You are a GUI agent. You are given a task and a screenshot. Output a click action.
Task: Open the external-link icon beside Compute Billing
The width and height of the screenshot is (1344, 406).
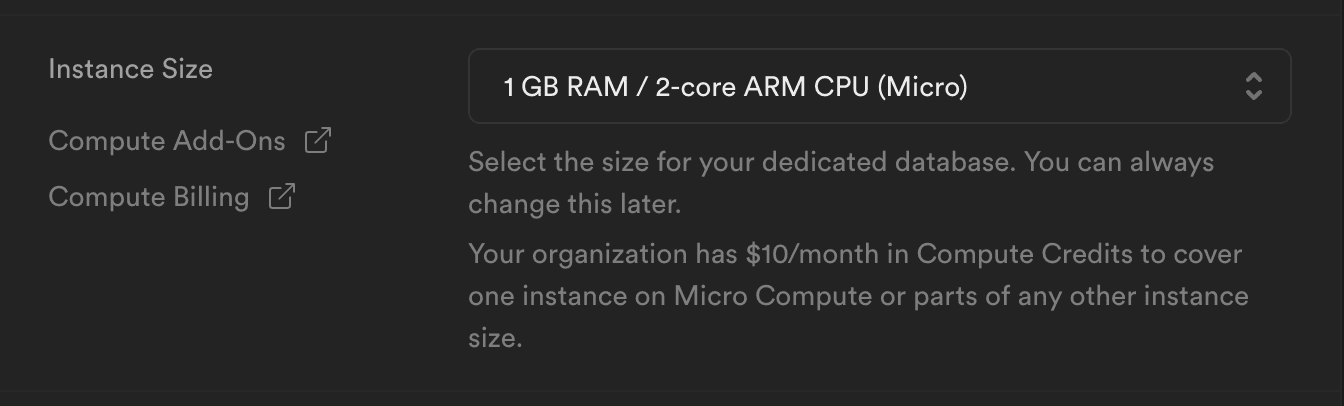(282, 196)
